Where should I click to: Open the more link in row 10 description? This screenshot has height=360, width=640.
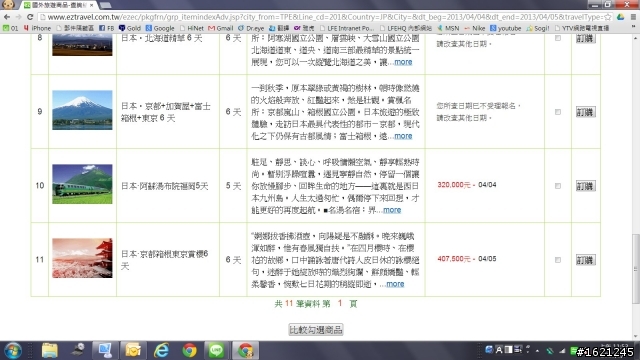392,210
